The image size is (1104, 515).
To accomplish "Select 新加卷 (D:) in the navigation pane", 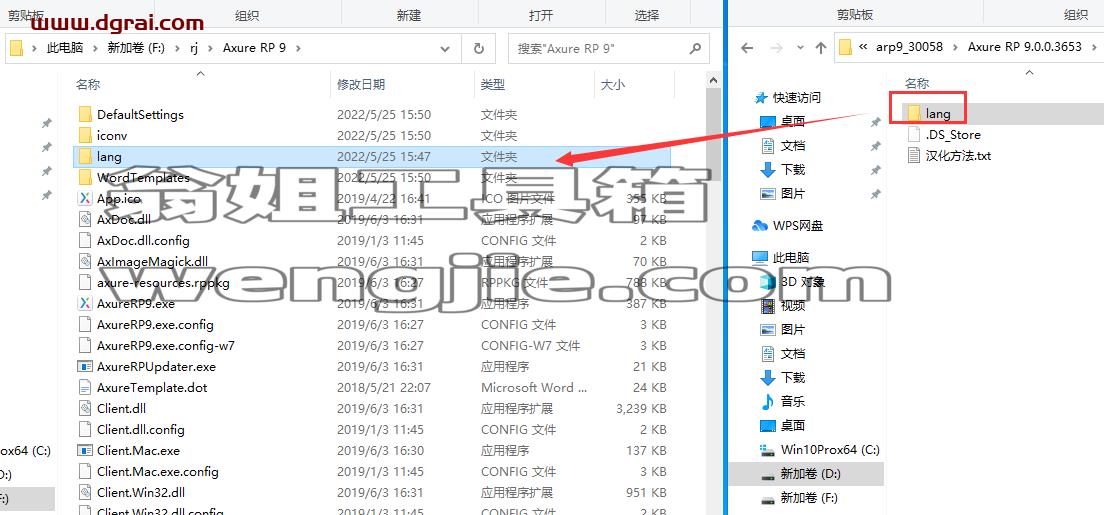I will [811, 473].
